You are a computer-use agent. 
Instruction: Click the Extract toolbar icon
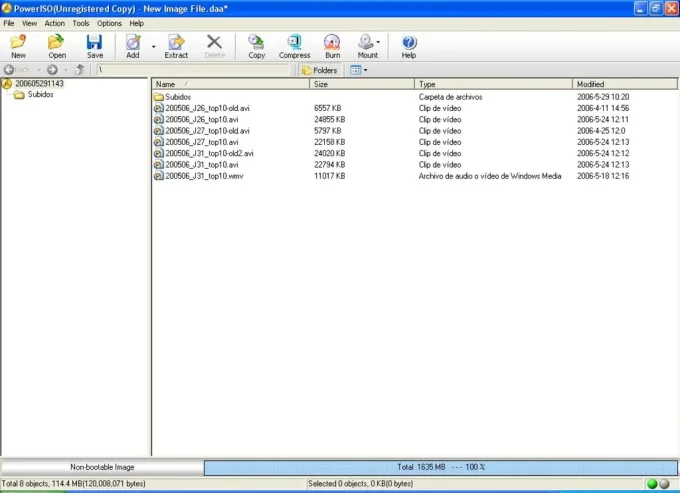click(x=176, y=46)
